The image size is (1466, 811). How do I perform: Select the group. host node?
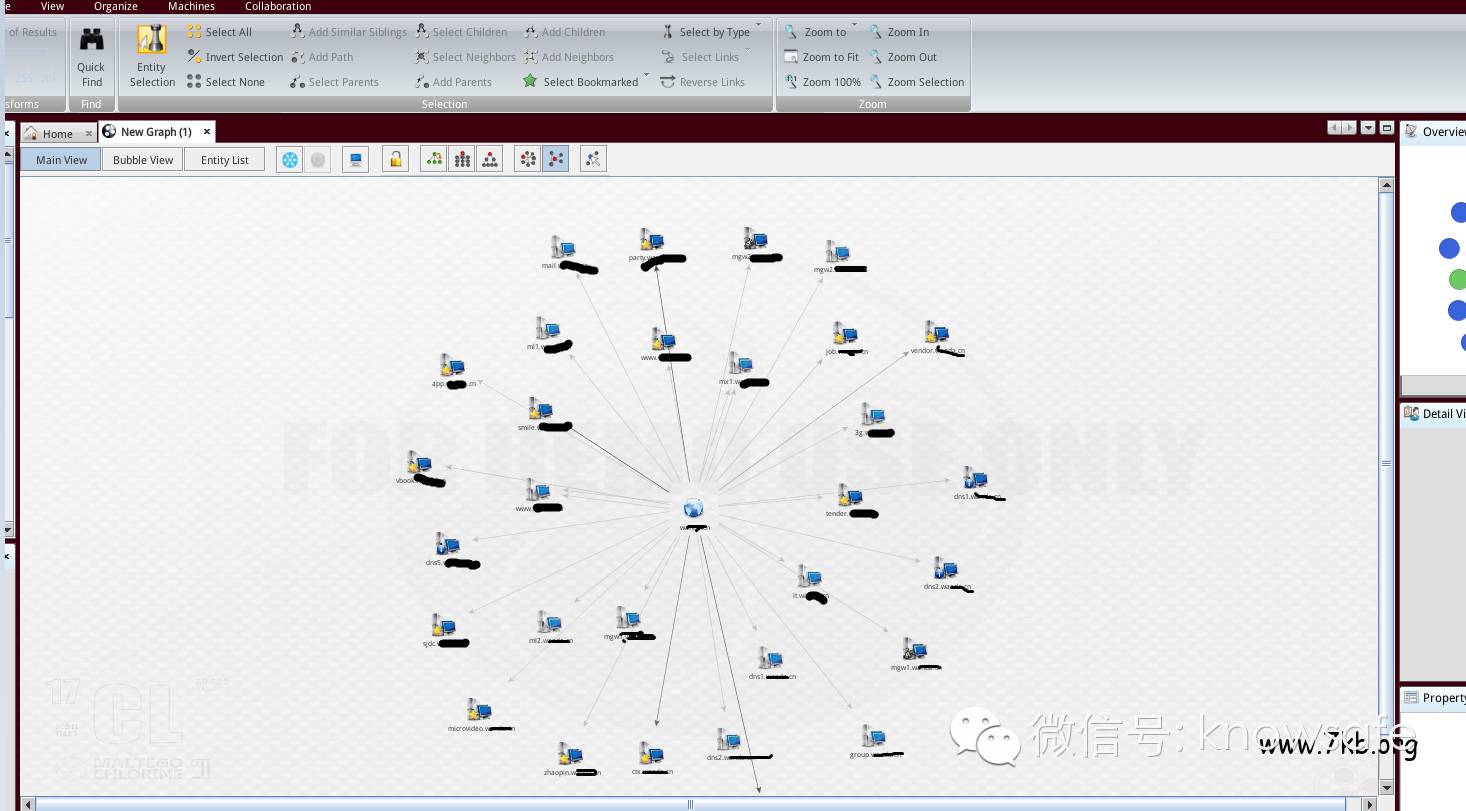click(874, 737)
